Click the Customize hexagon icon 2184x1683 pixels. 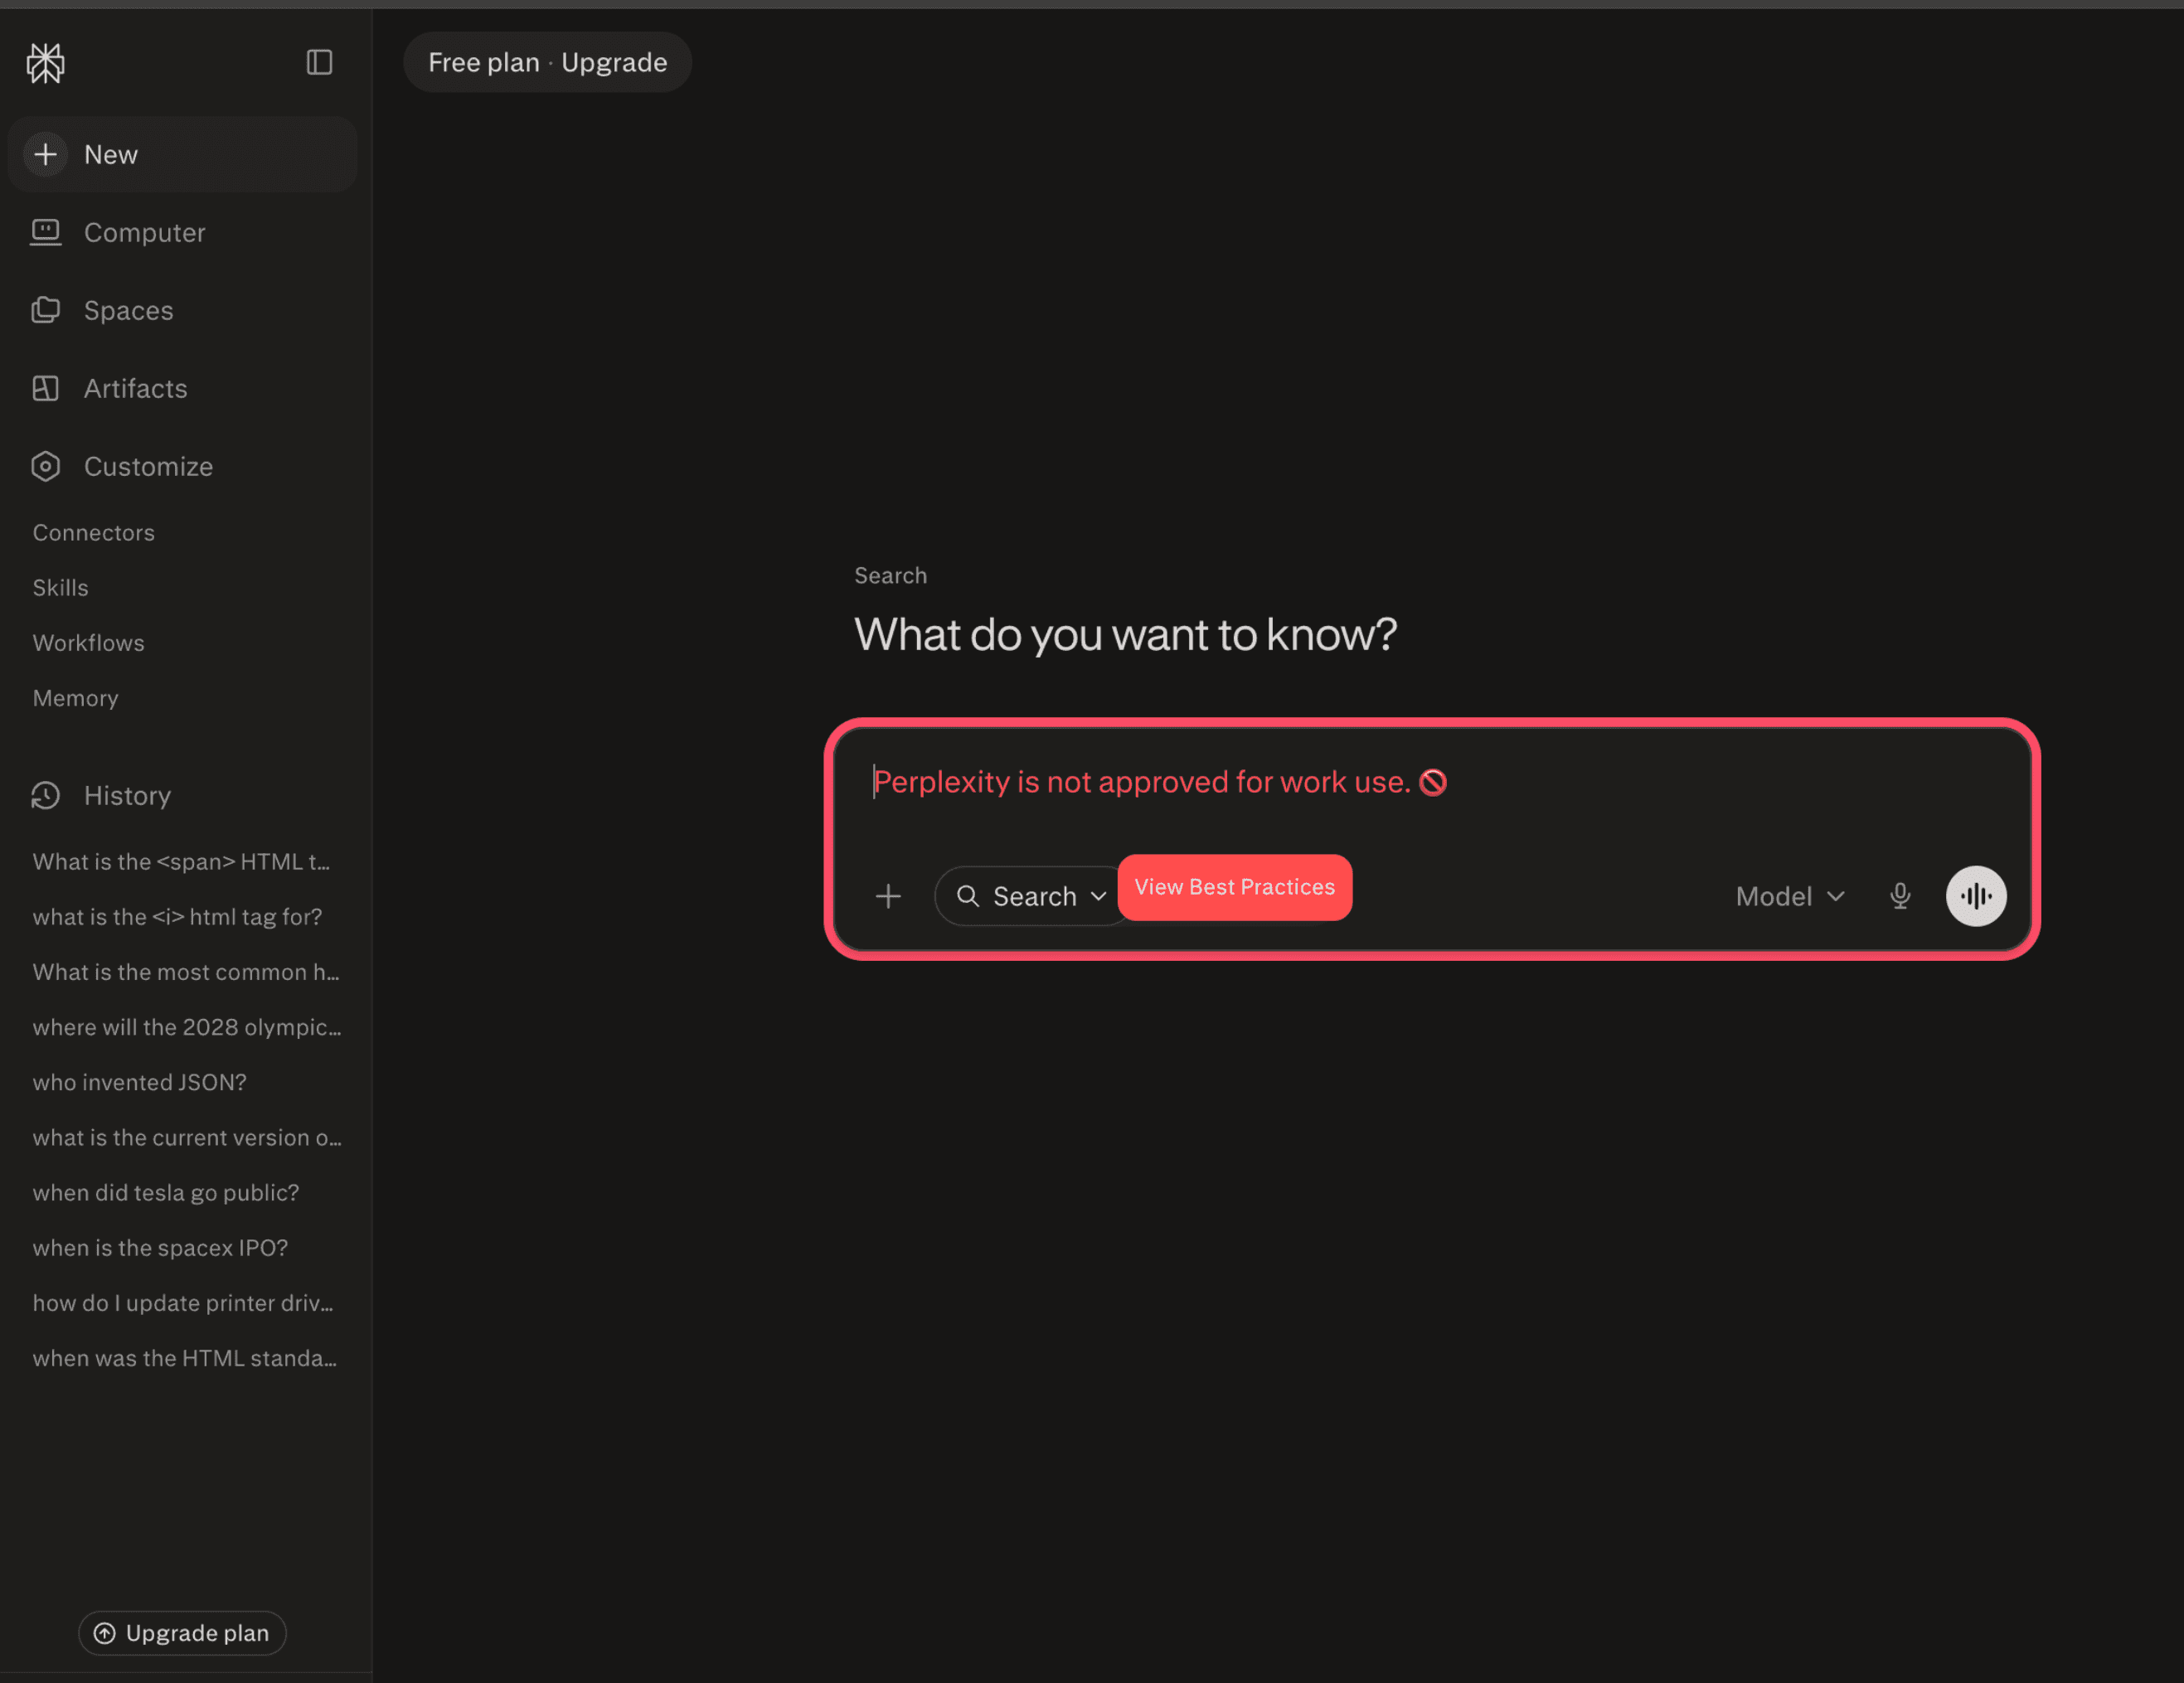(45, 466)
